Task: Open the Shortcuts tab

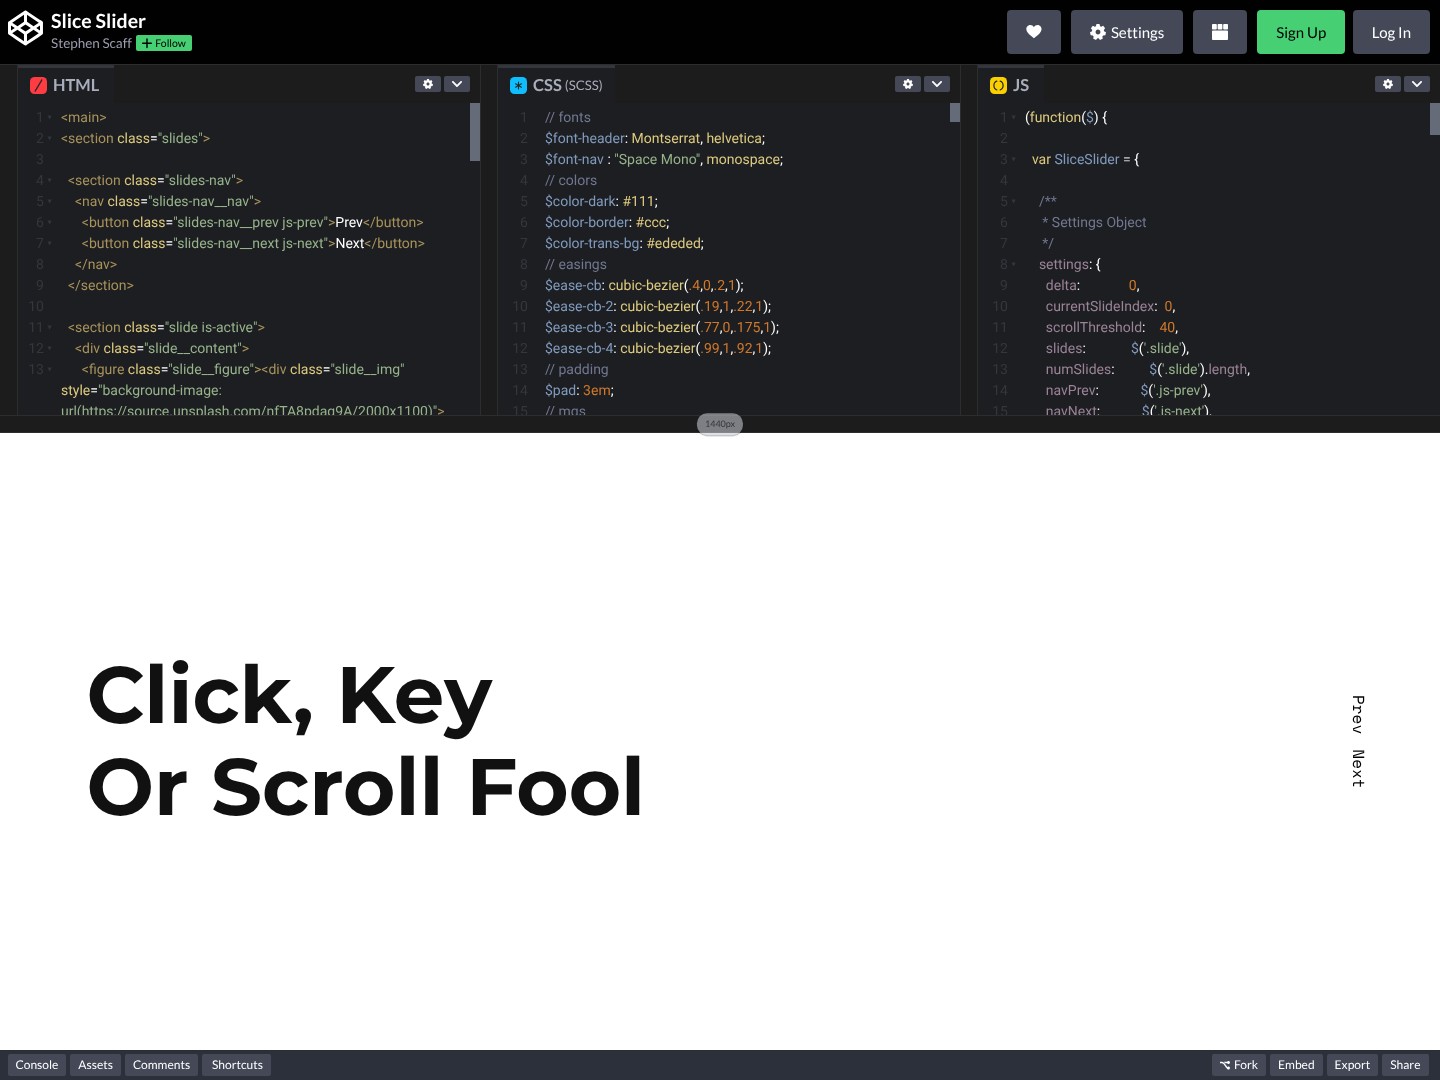Action: tap(237, 1065)
